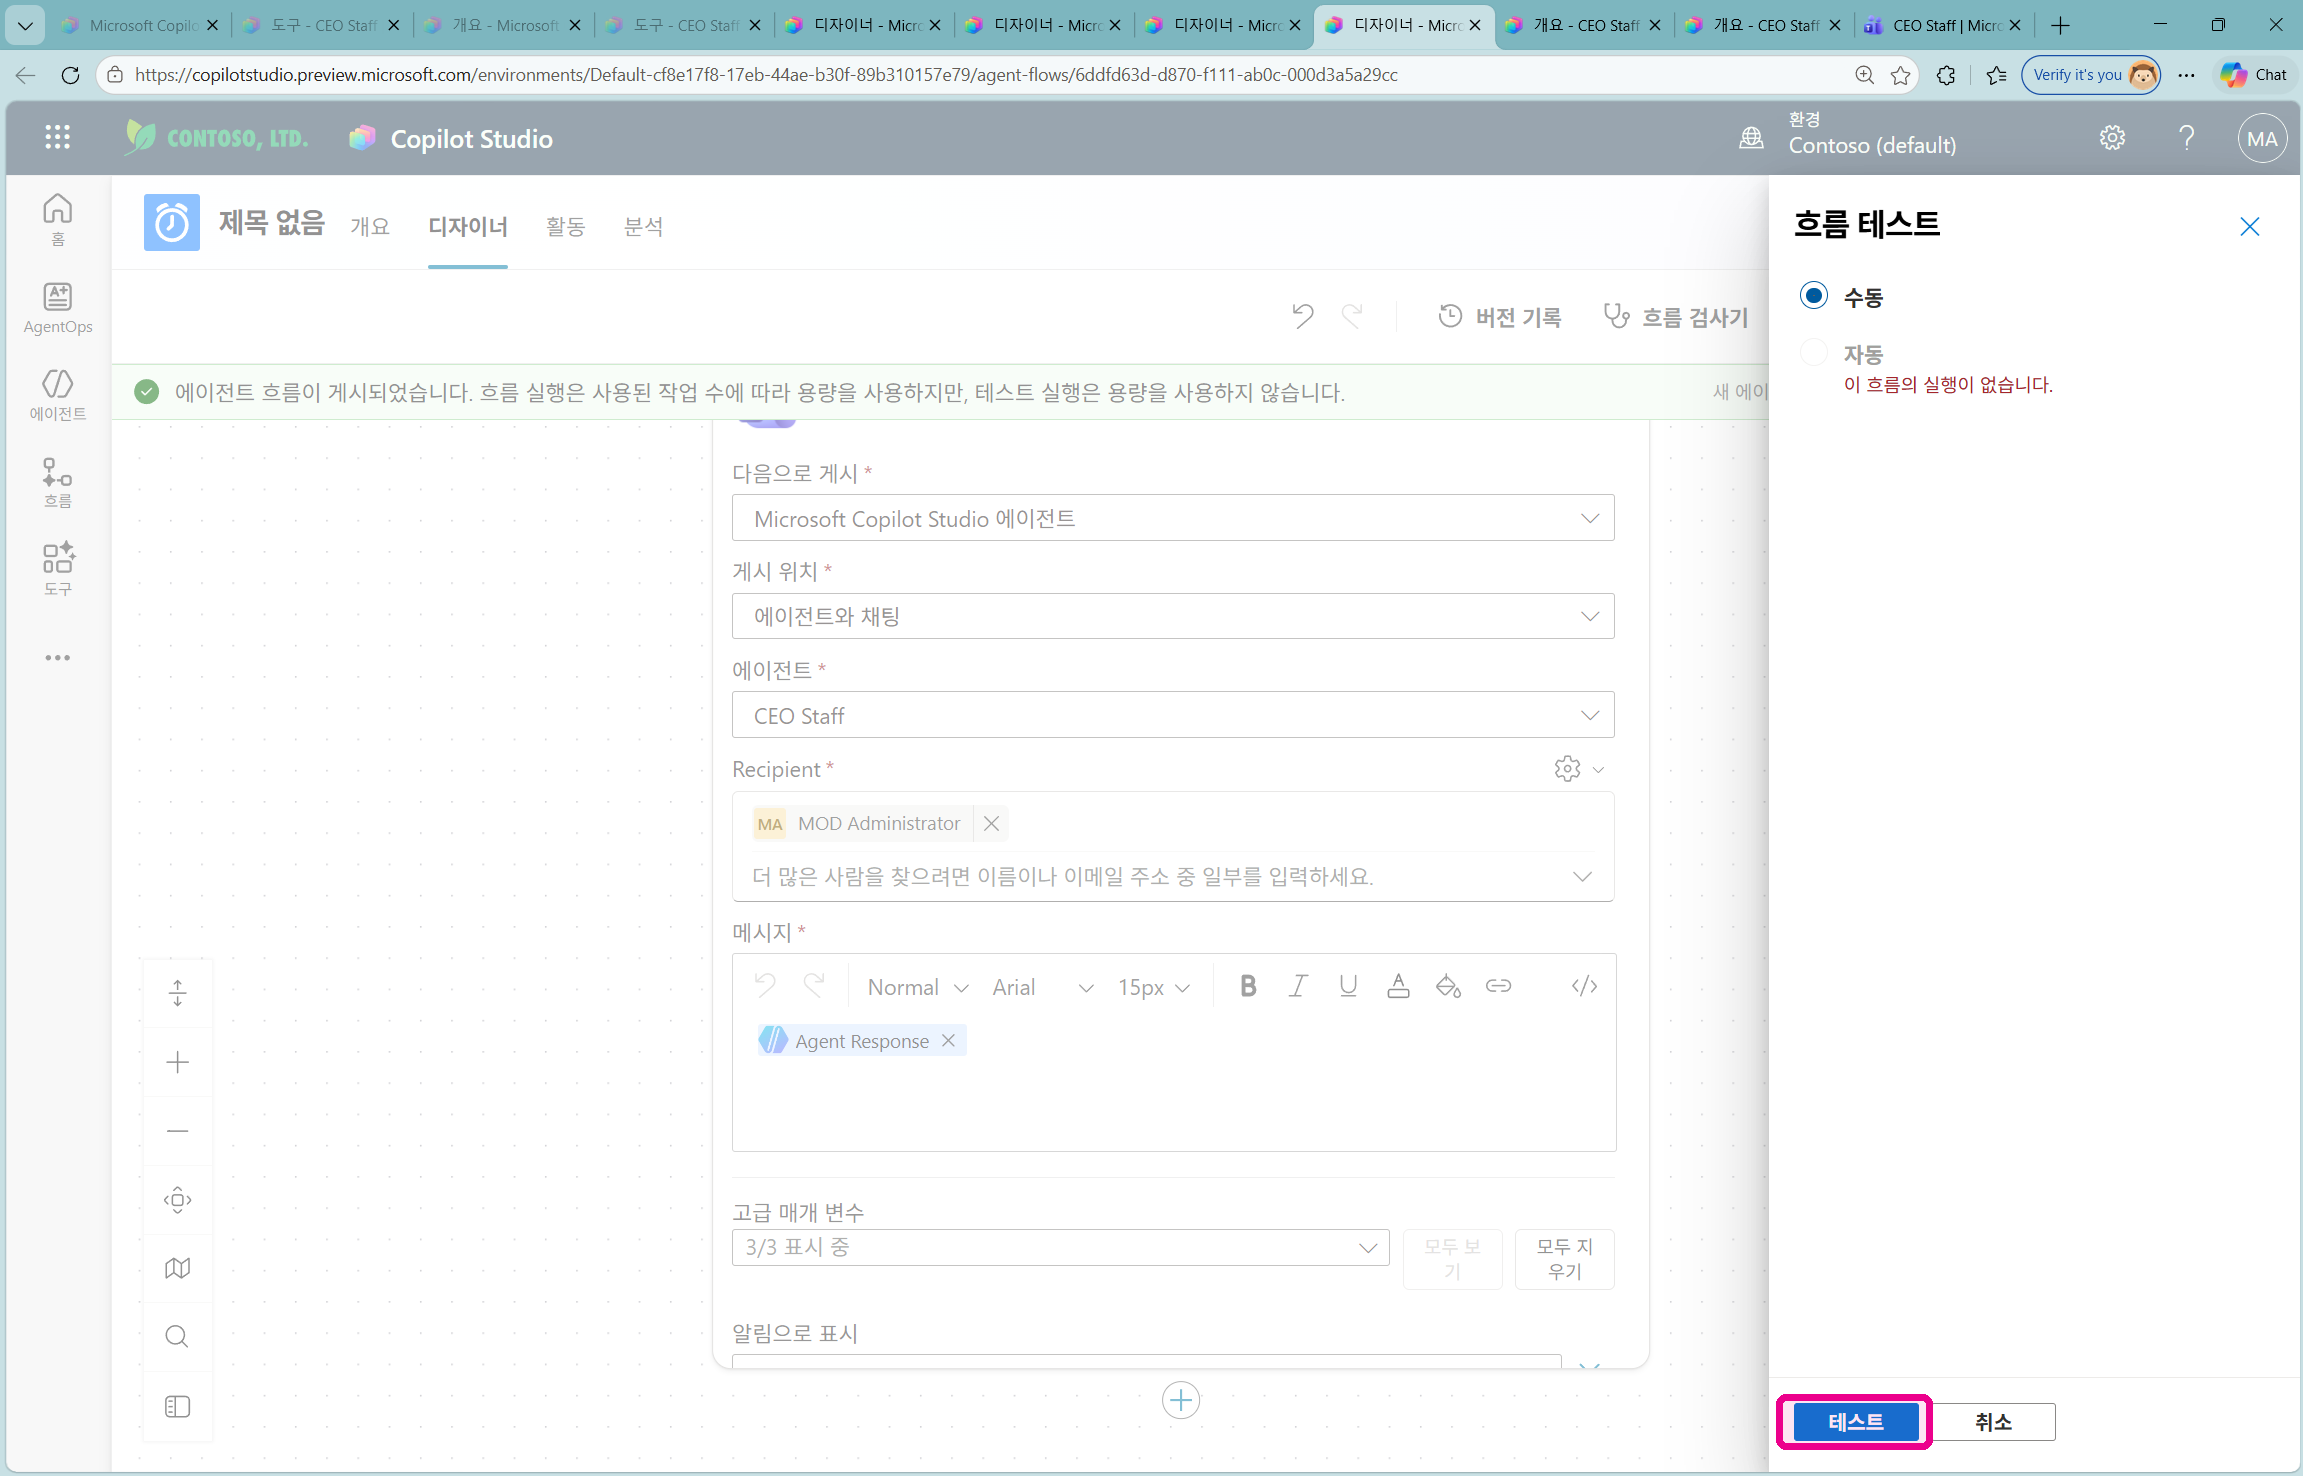The image size is (2303, 1476).
Task: Toggle underline in message editor
Action: click(x=1348, y=986)
